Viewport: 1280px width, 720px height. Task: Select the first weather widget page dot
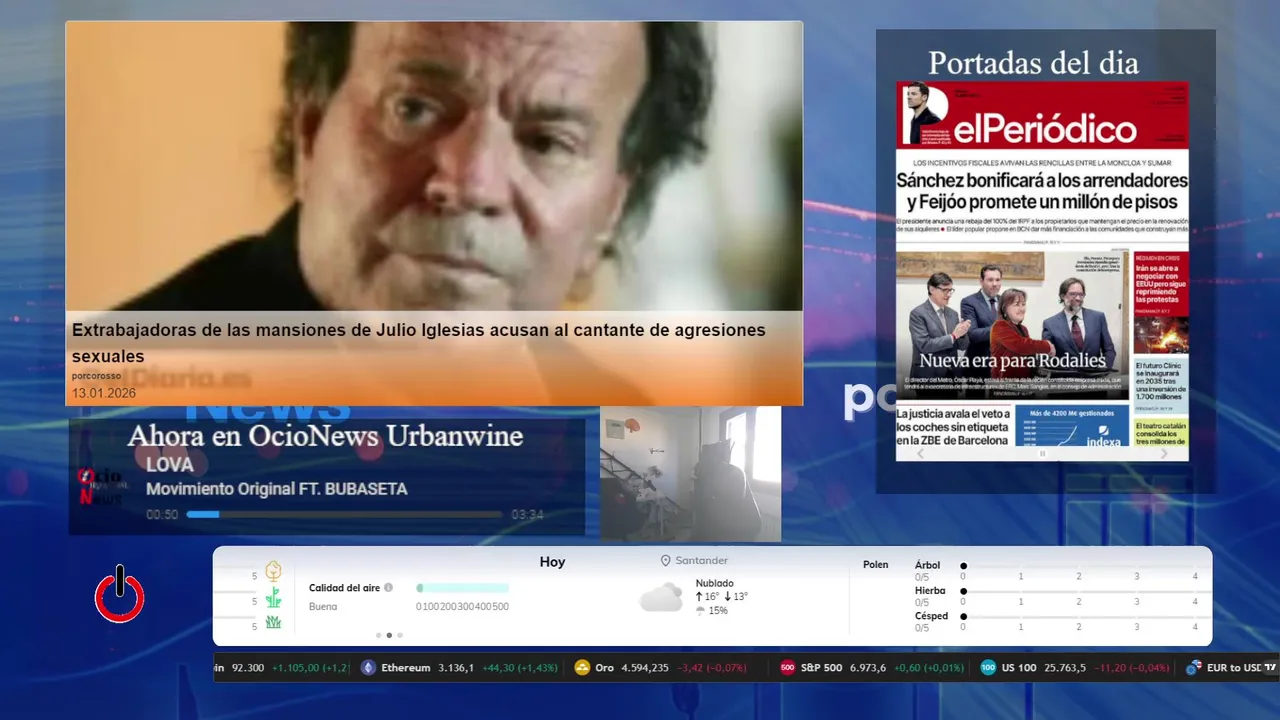tap(378, 635)
